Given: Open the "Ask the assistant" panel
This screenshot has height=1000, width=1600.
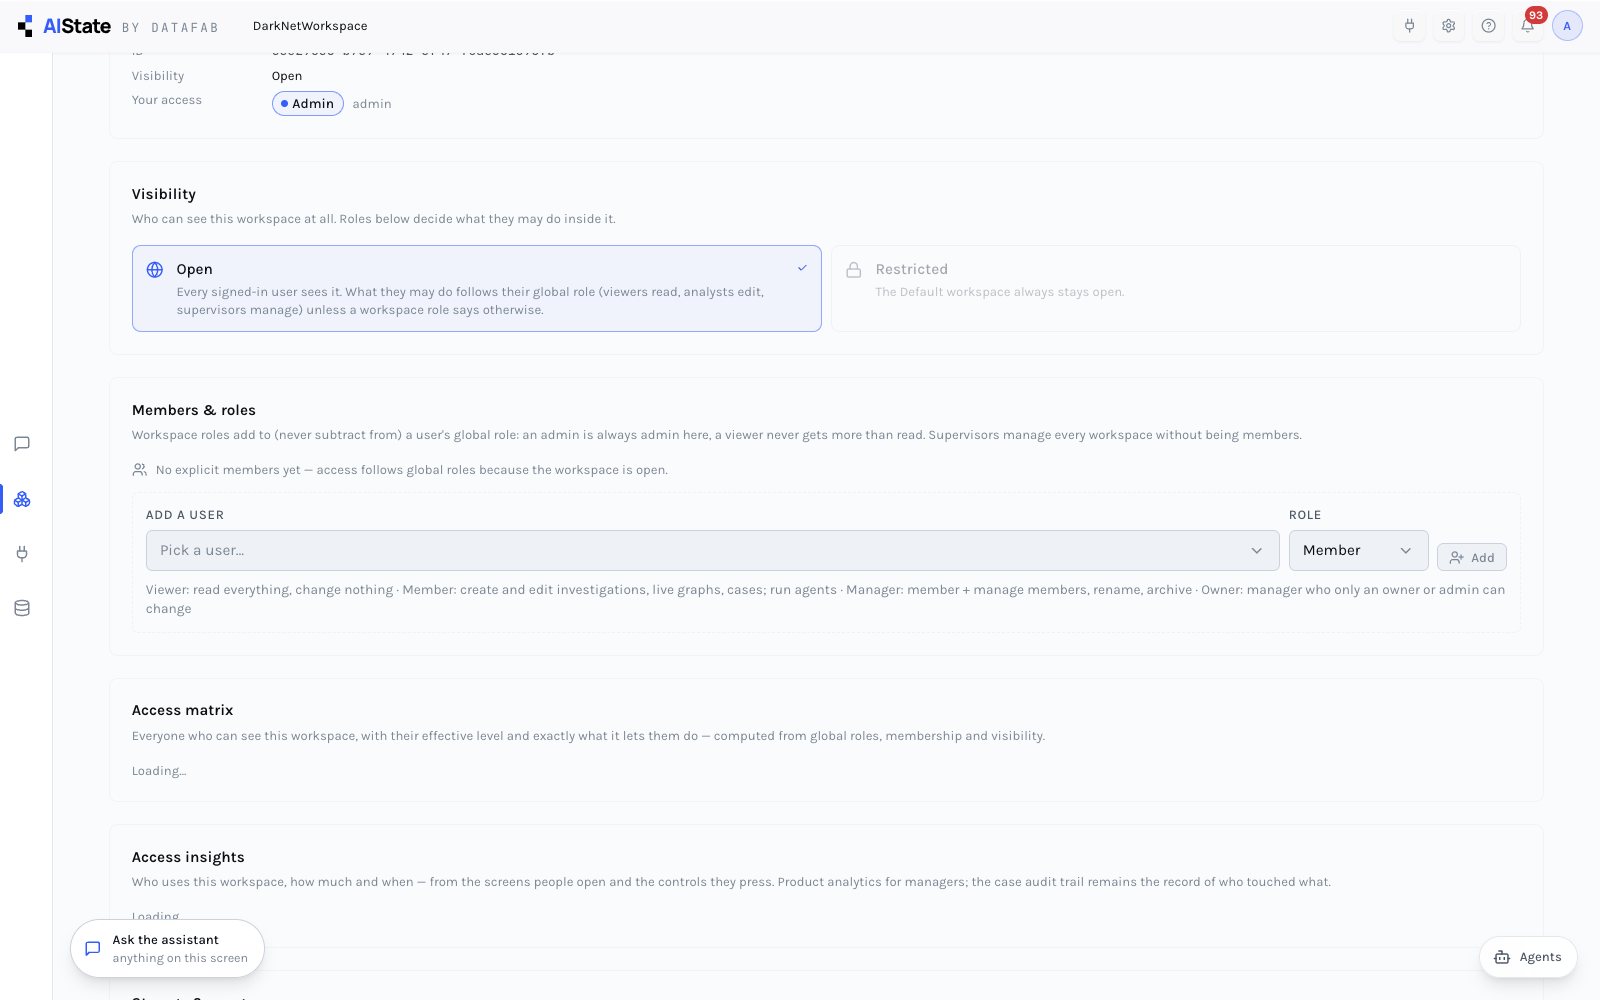Looking at the screenshot, I should click(x=167, y=948).
